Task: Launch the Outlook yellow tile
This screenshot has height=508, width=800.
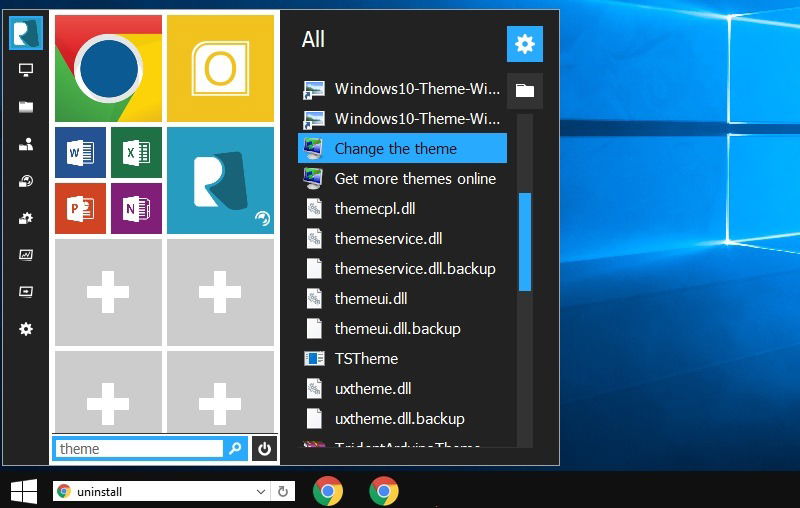Action: (x=220, y=68)
